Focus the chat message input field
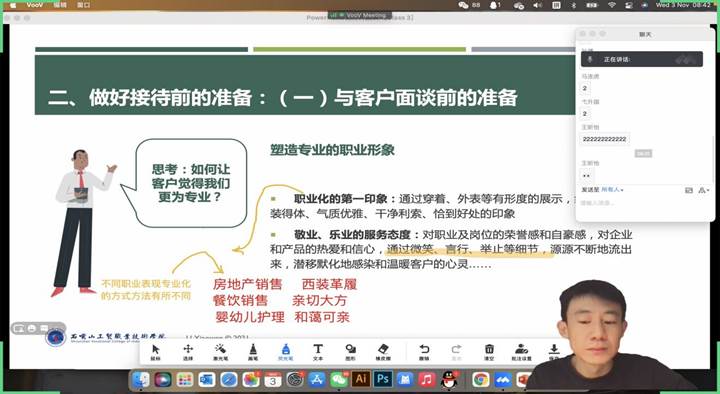This screenshot has width=720, height=394. tap(643, 203)
